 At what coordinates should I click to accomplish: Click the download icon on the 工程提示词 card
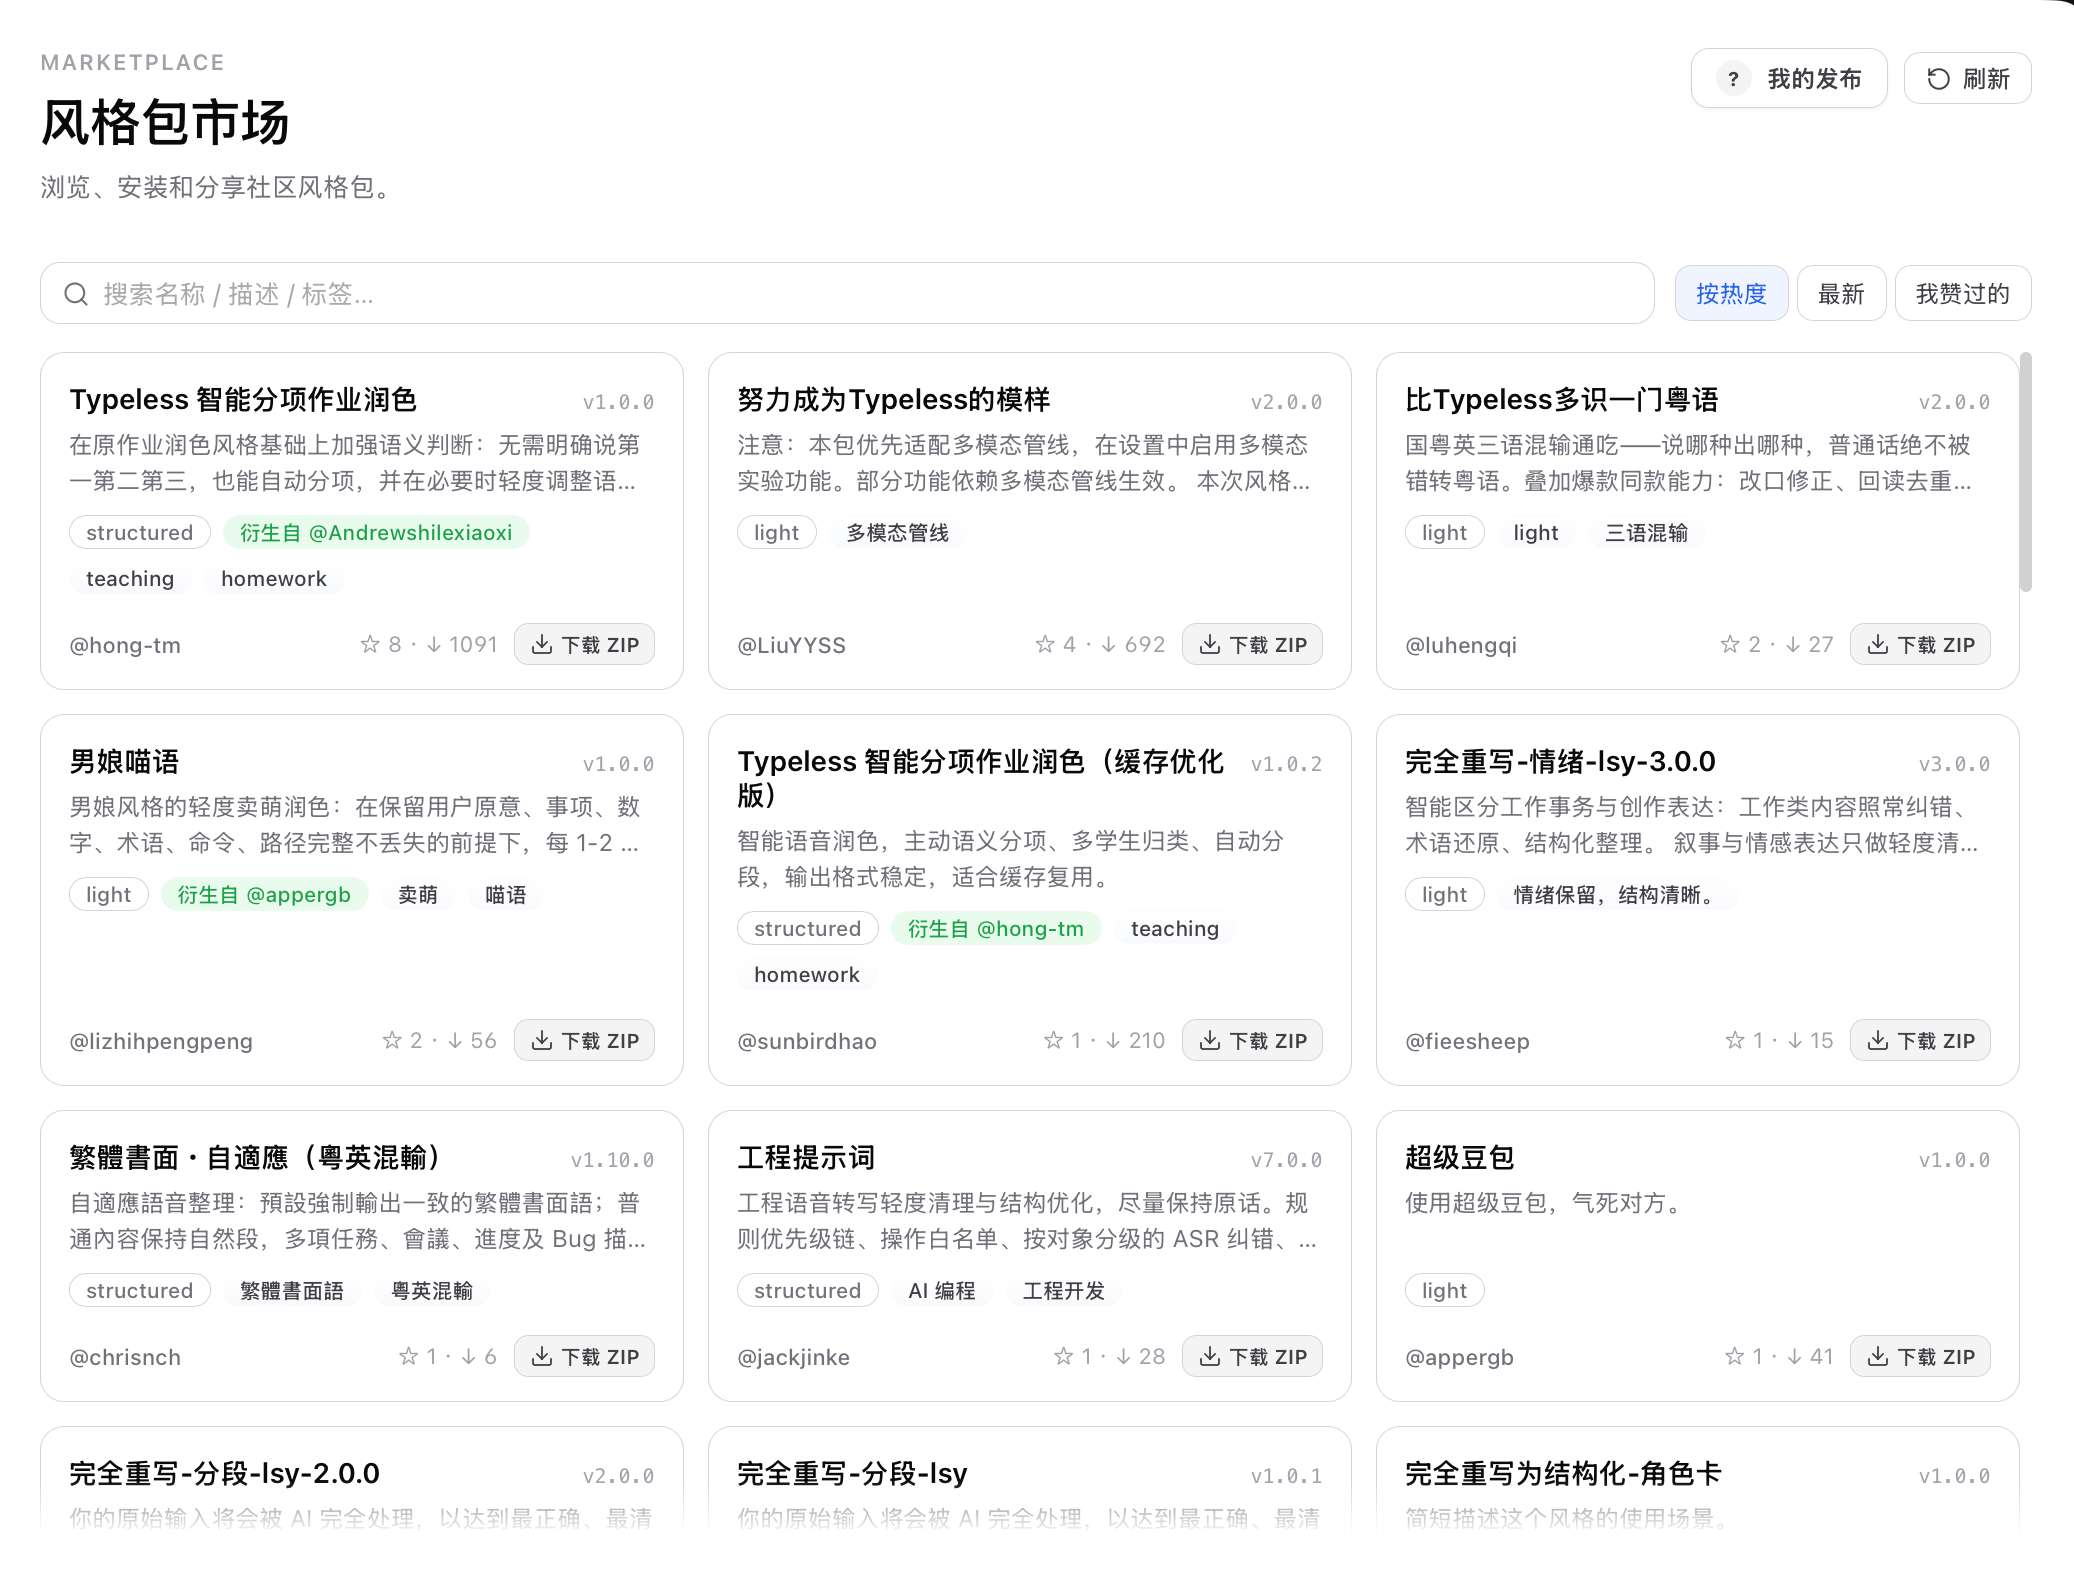coord(1210,1357)
